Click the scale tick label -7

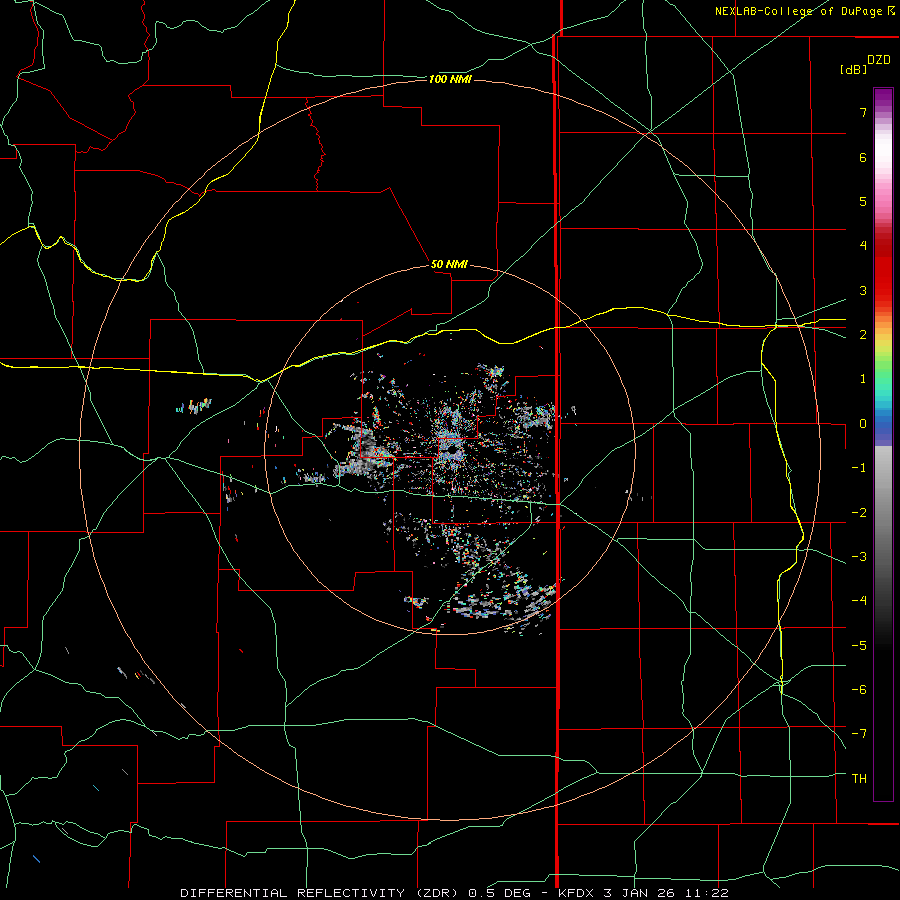tap(859, 734)
